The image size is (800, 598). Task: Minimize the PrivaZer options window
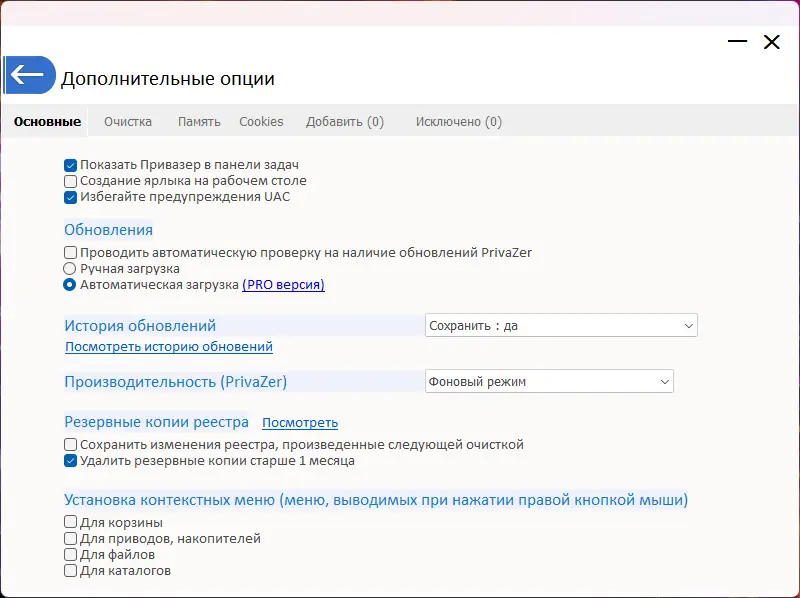(738, 42)
